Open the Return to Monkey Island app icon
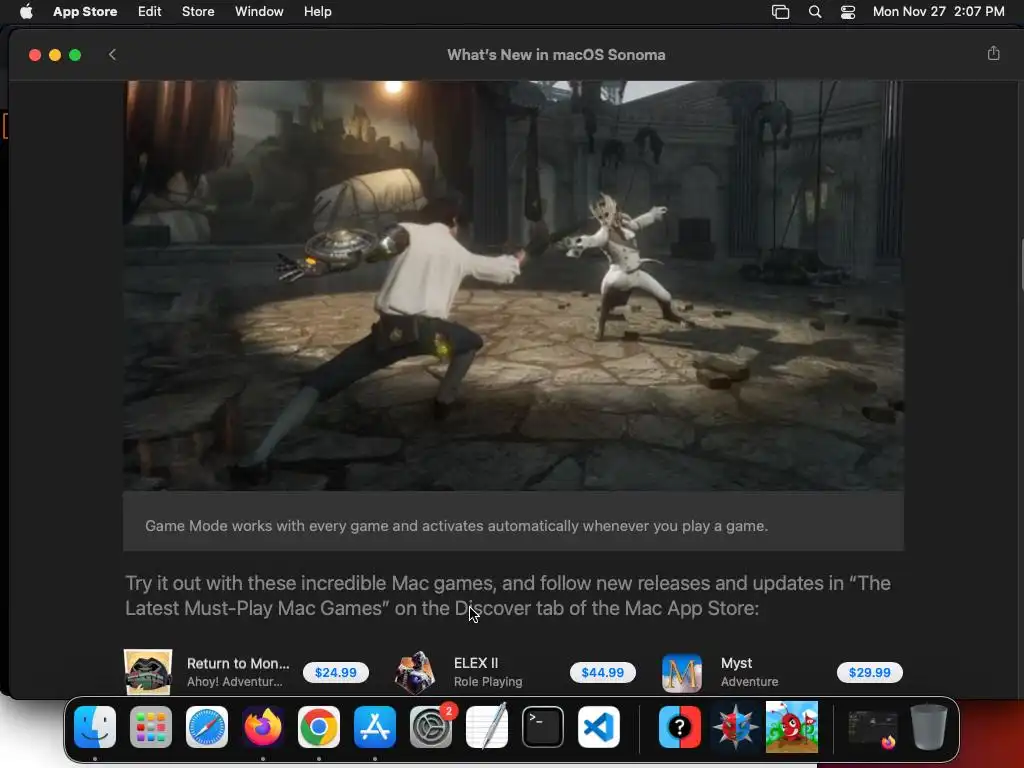The width and height of the screenshot is (1024, 768). click(148, 671)
